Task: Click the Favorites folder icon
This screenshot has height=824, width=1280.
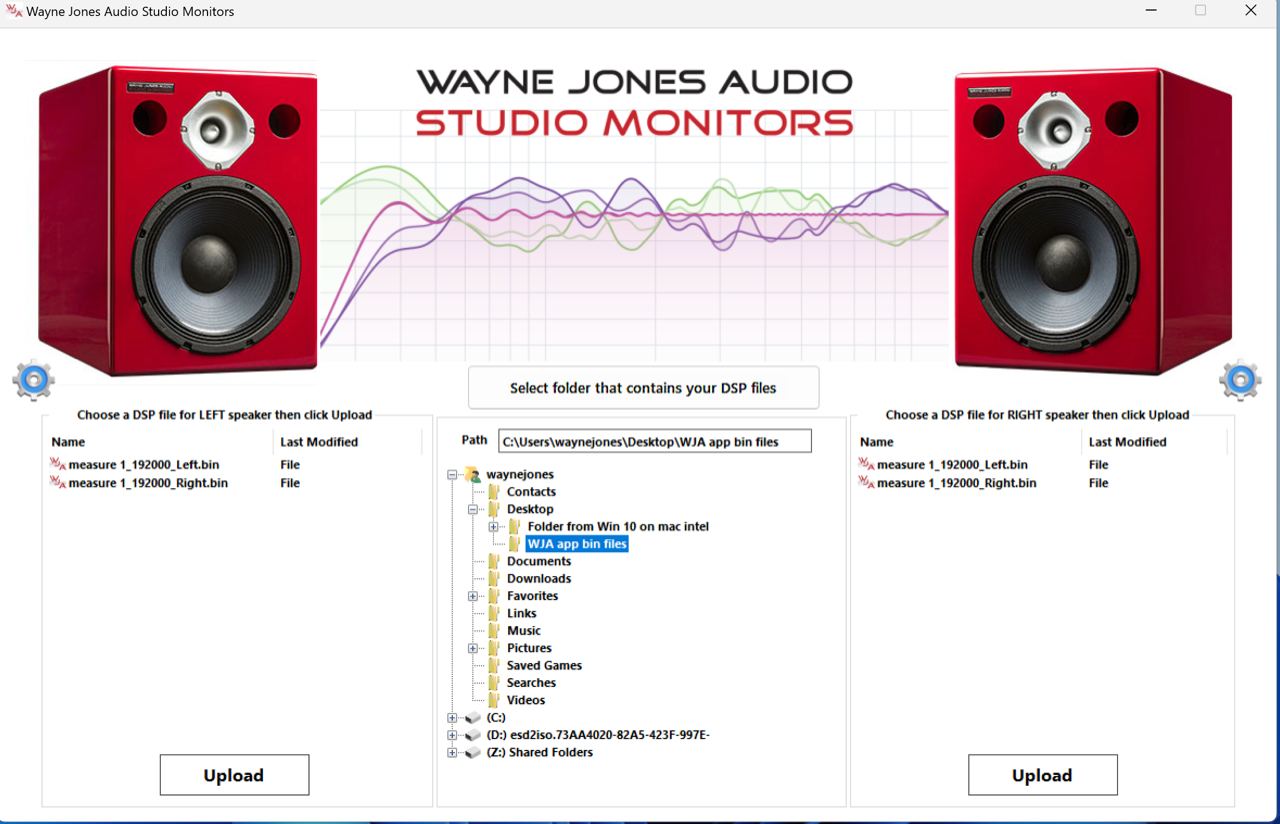Action: coord(494,596)
